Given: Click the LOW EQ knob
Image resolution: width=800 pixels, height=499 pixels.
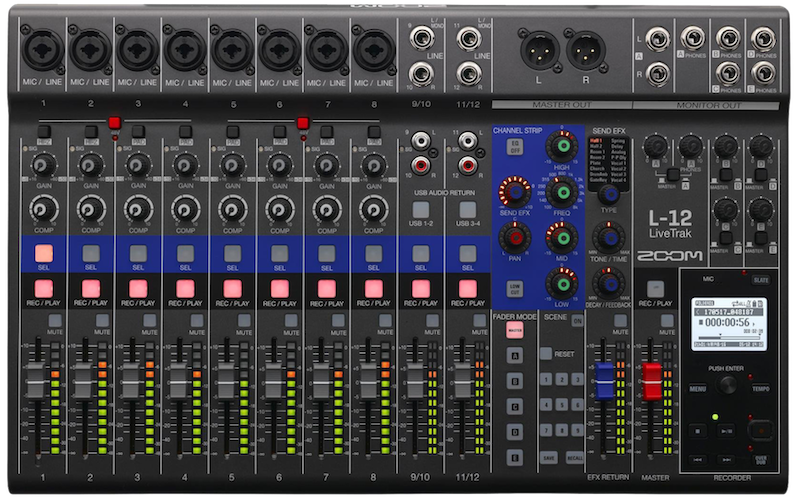Looking at the screenshot, I should [562, 284].
